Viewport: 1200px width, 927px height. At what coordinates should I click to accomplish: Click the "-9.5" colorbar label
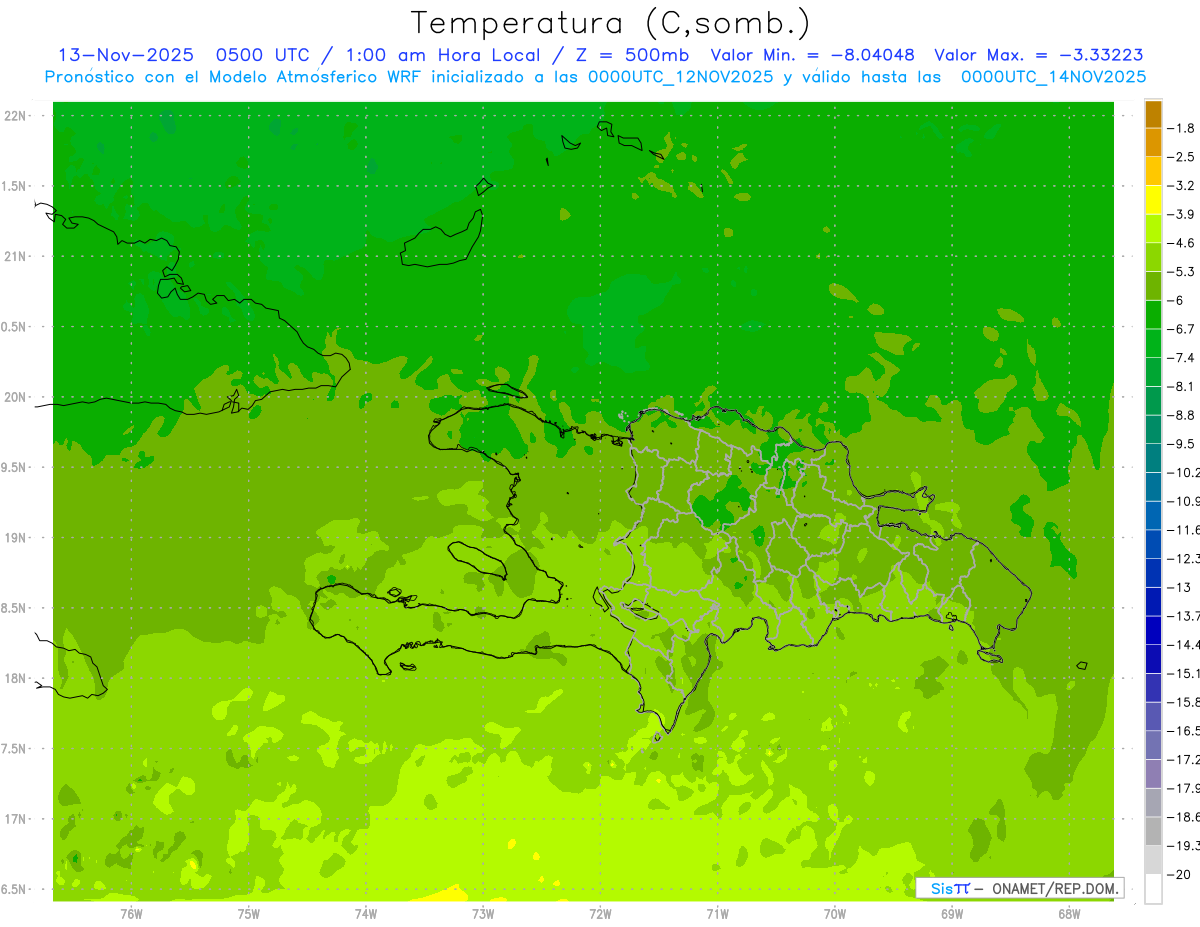click(1182, 443)
